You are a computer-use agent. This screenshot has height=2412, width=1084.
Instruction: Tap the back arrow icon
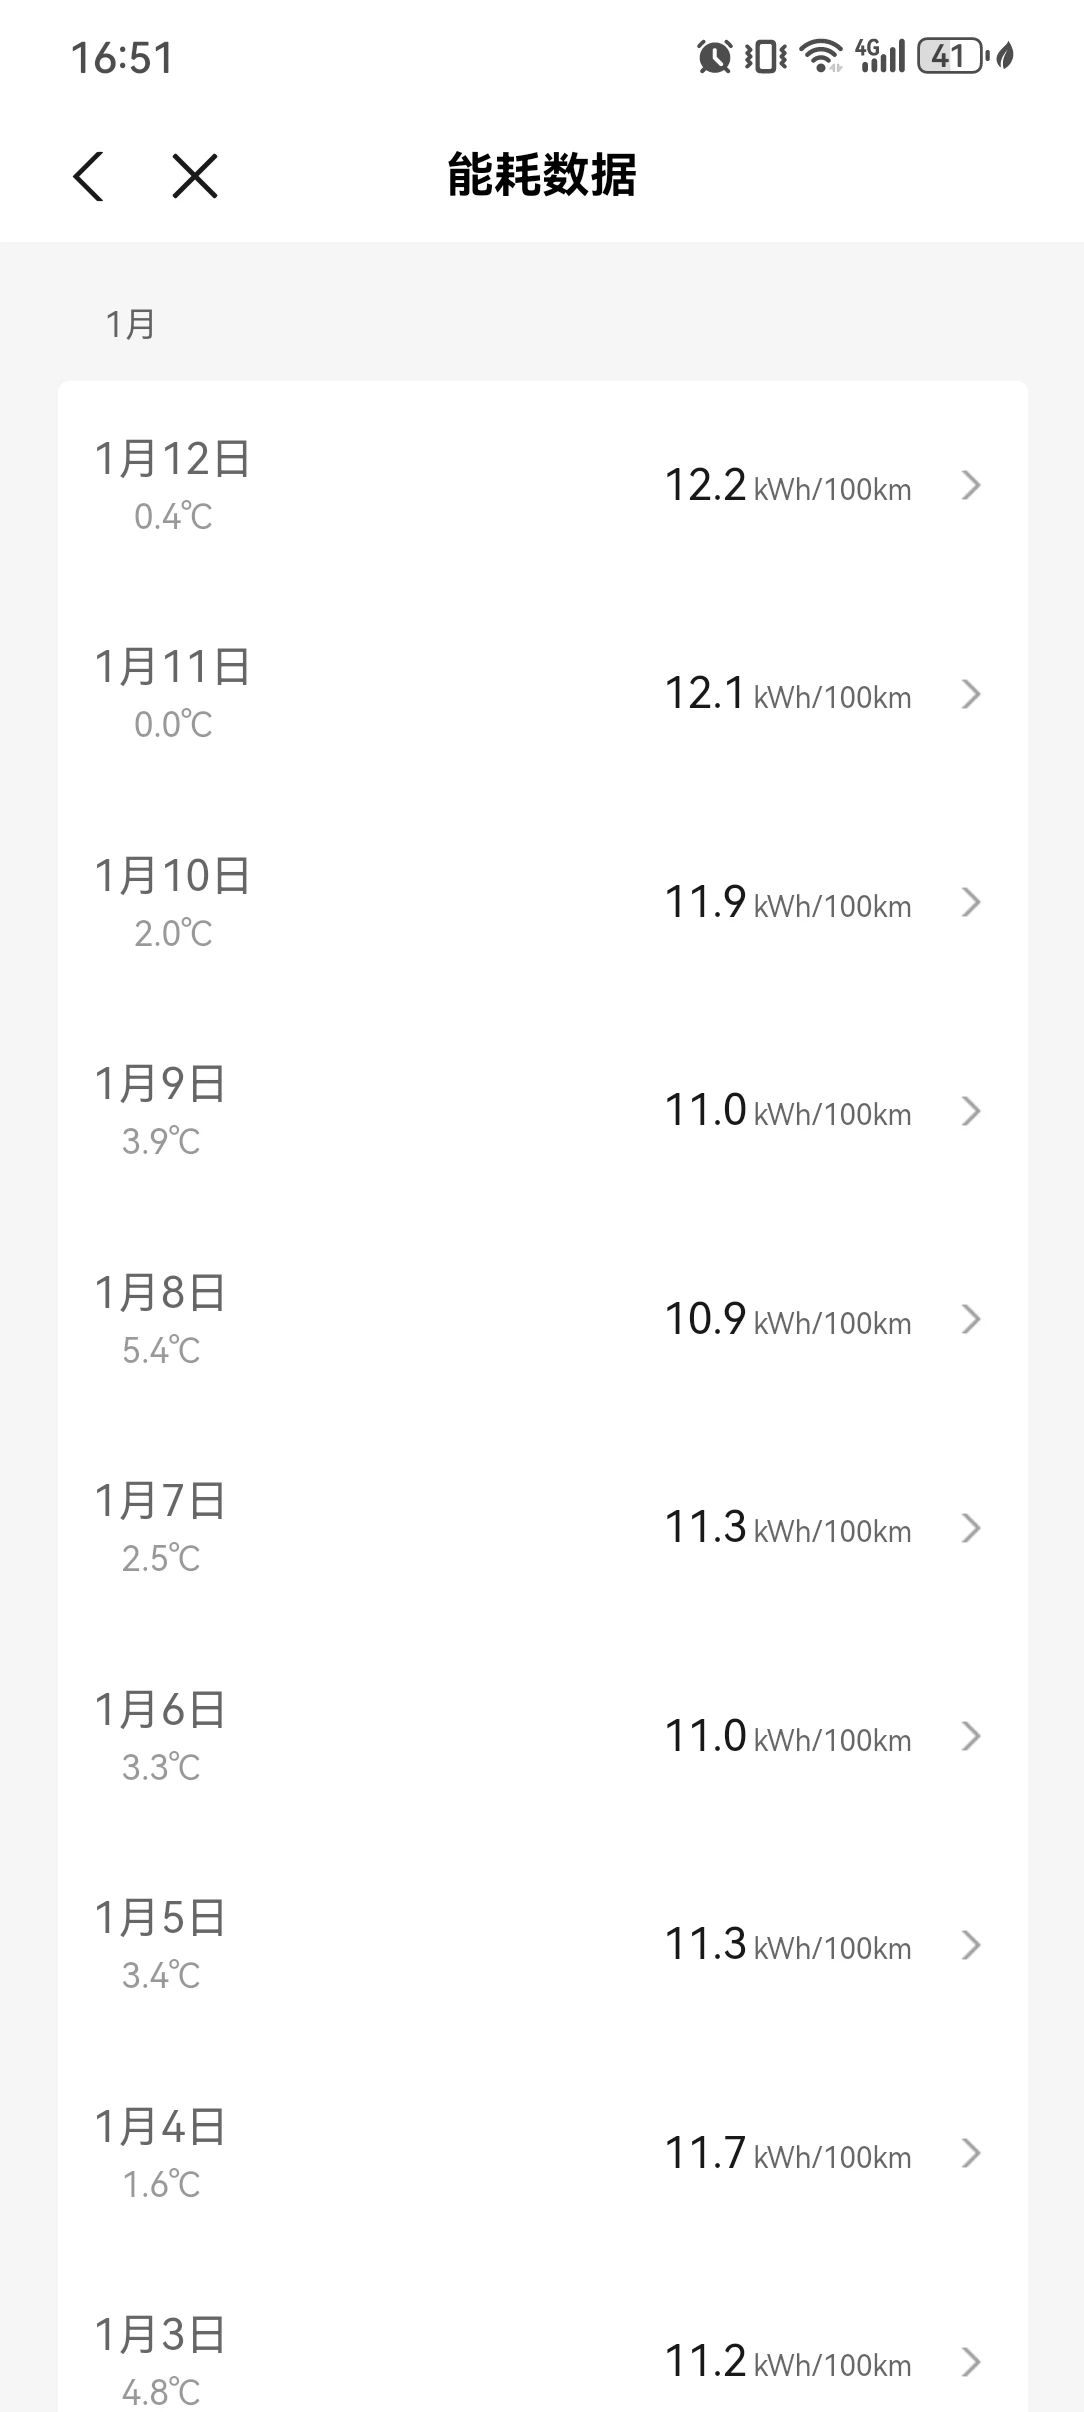point(89,177)
